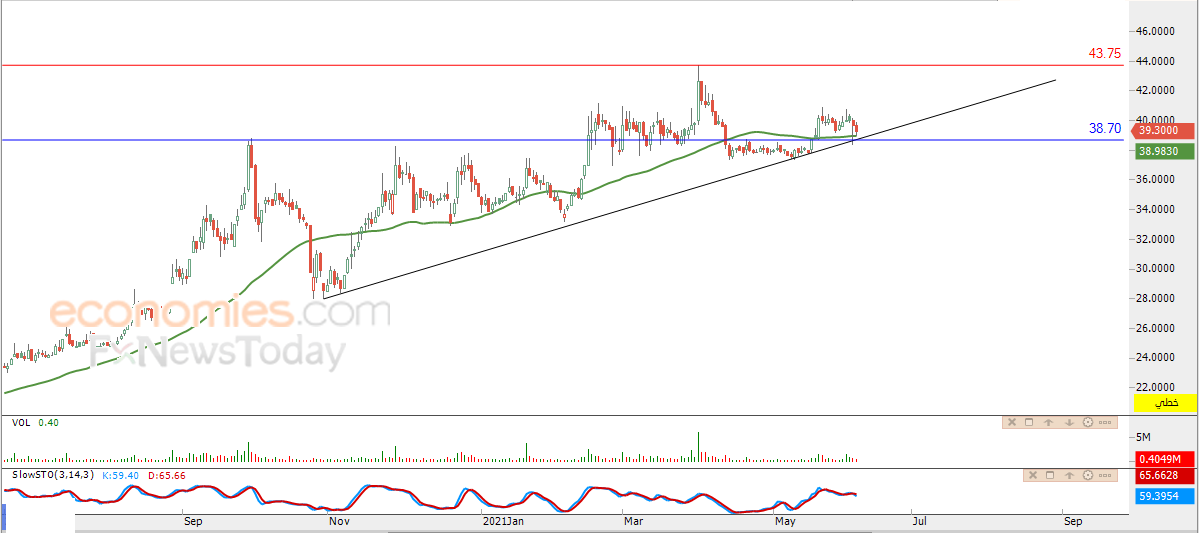
Task: Click the D:65.66 stochastic value
Action: (166, 475)
